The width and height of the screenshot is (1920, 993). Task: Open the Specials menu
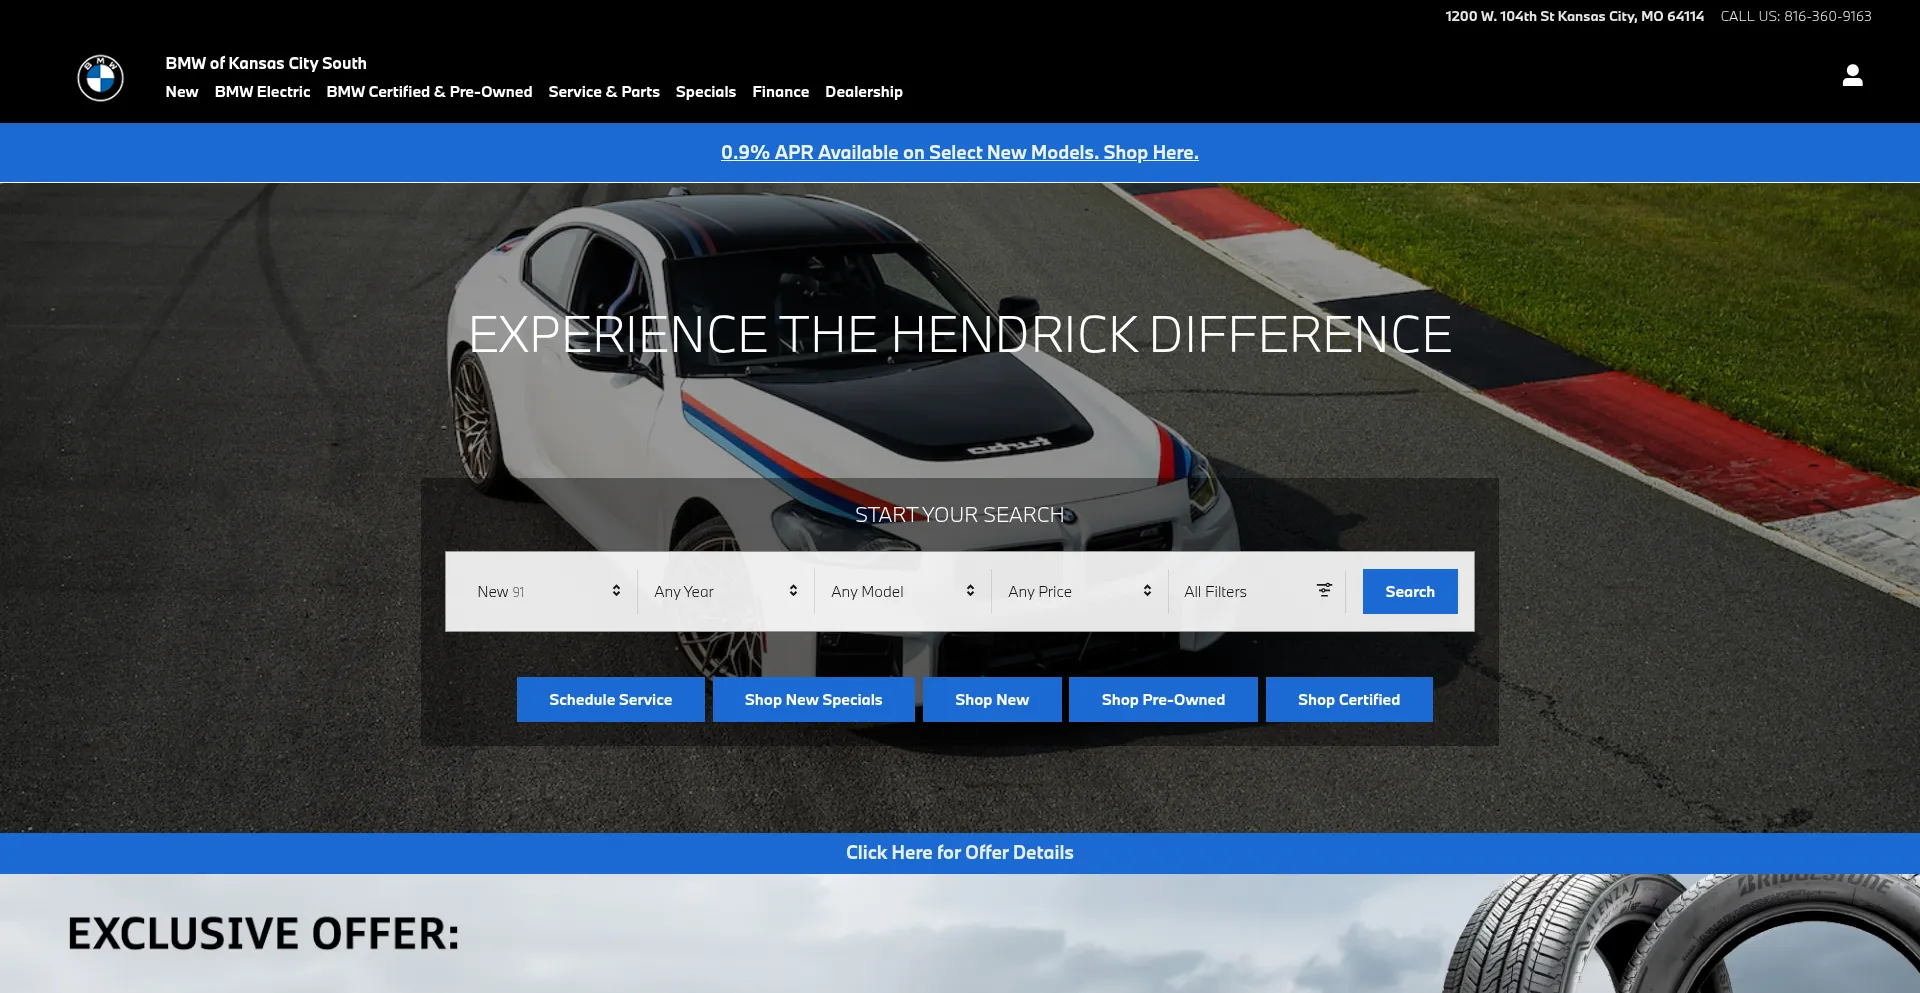706,92
